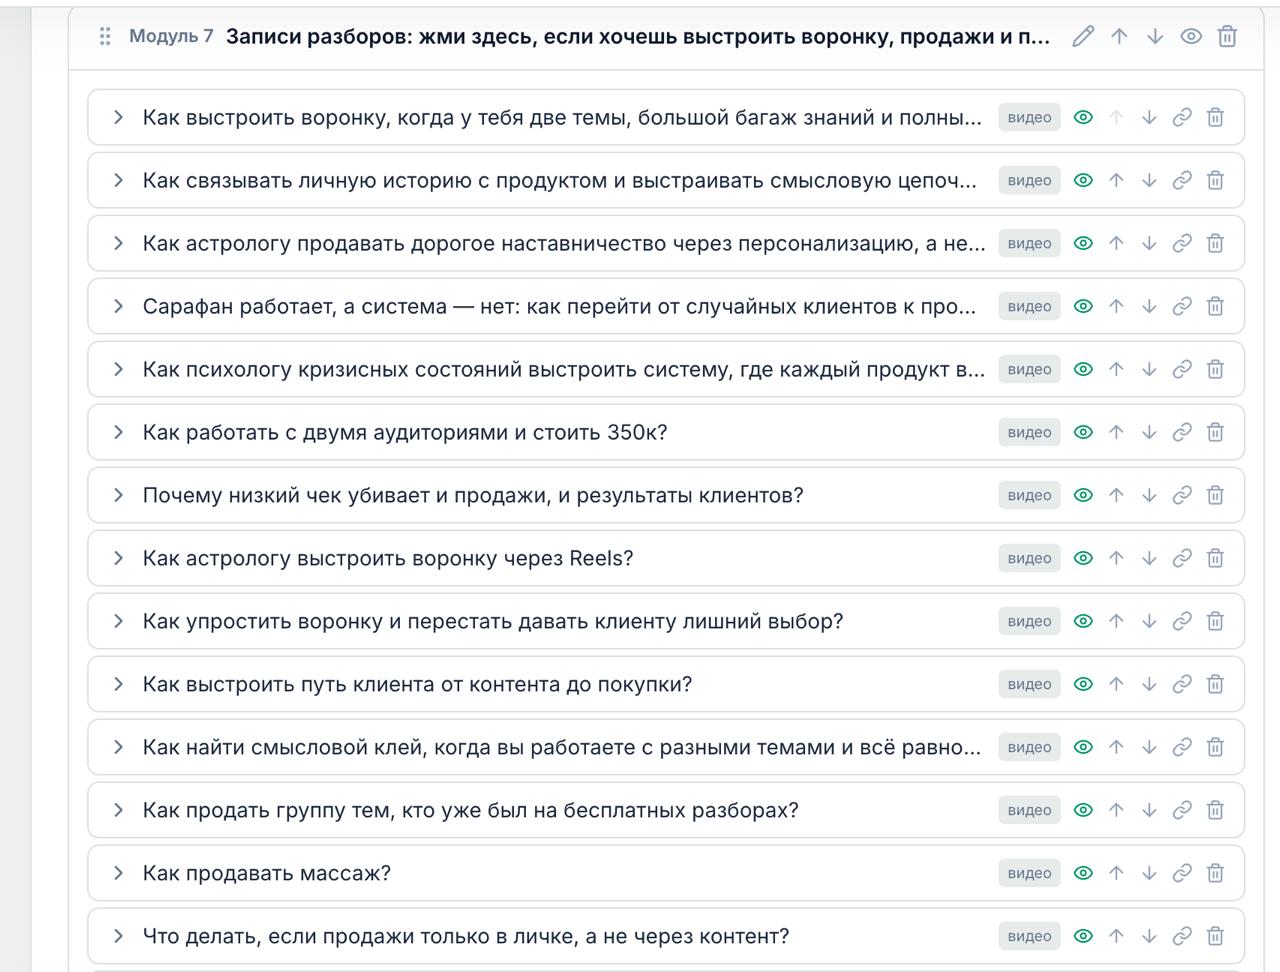Expand 'Что делать, если продажи только в личке'
This screenshot has width=1280, height=972.
[x=118, y=936]
